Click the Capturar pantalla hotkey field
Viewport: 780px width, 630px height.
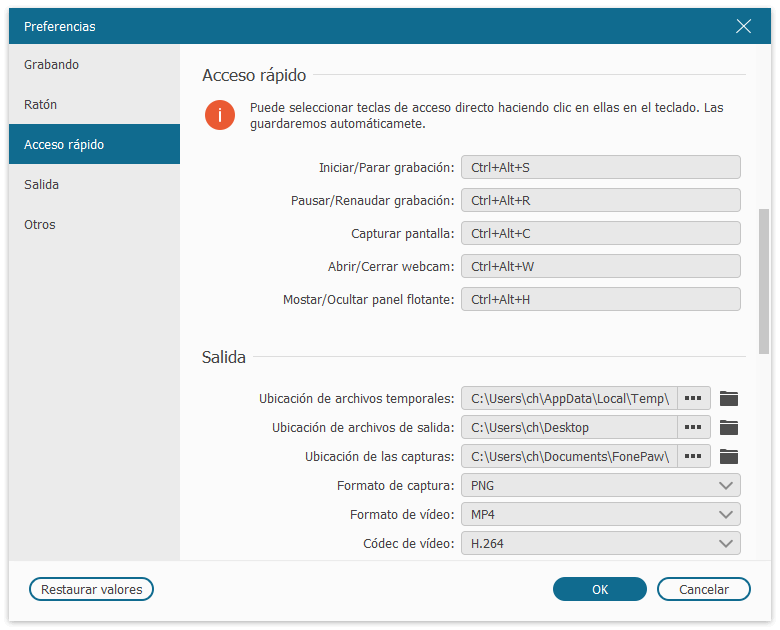coord(600,233)
